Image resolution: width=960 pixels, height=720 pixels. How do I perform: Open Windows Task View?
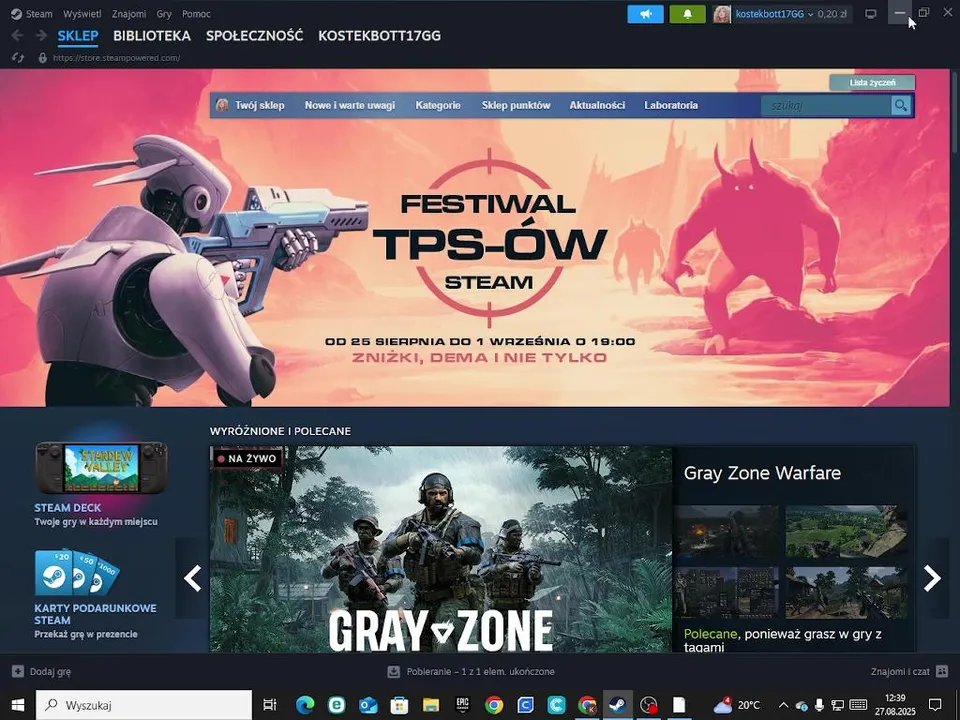coord(270,705)
